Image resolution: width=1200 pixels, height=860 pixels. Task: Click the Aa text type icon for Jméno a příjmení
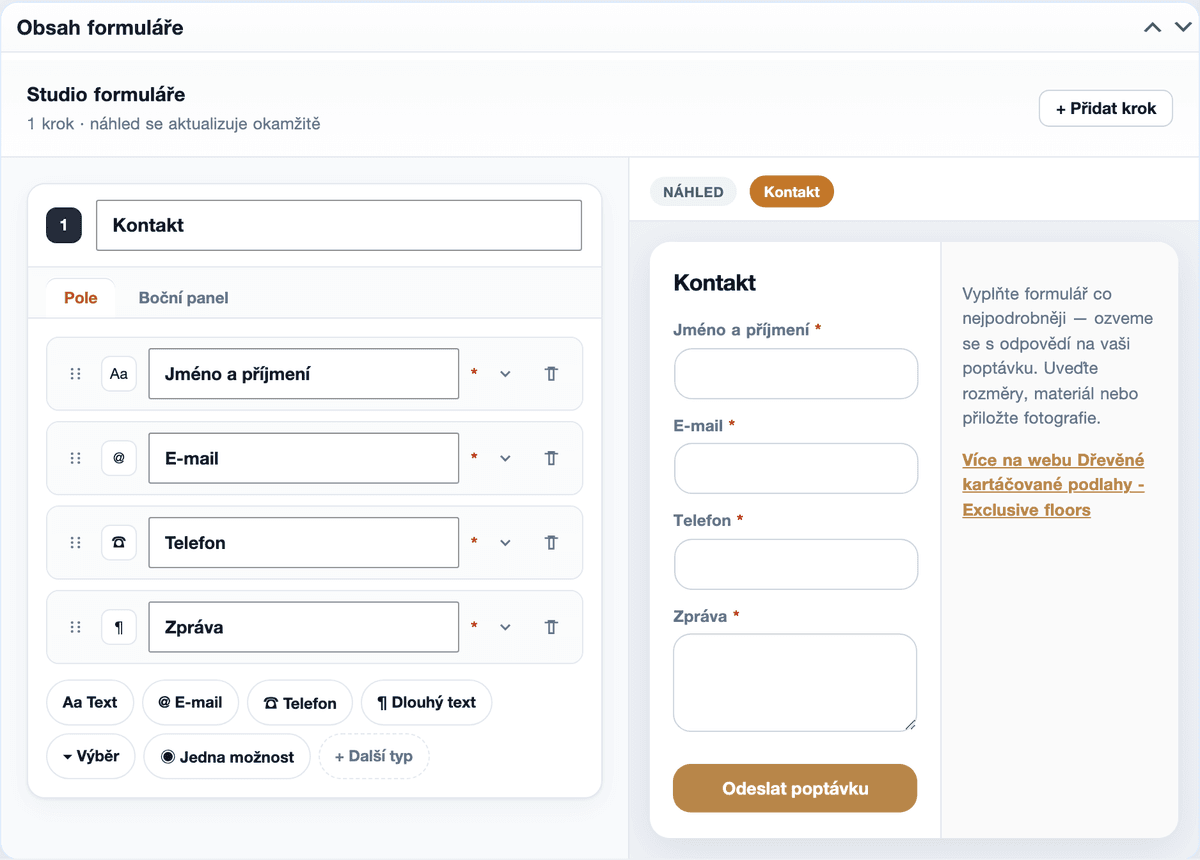click(x=119, y=374)
